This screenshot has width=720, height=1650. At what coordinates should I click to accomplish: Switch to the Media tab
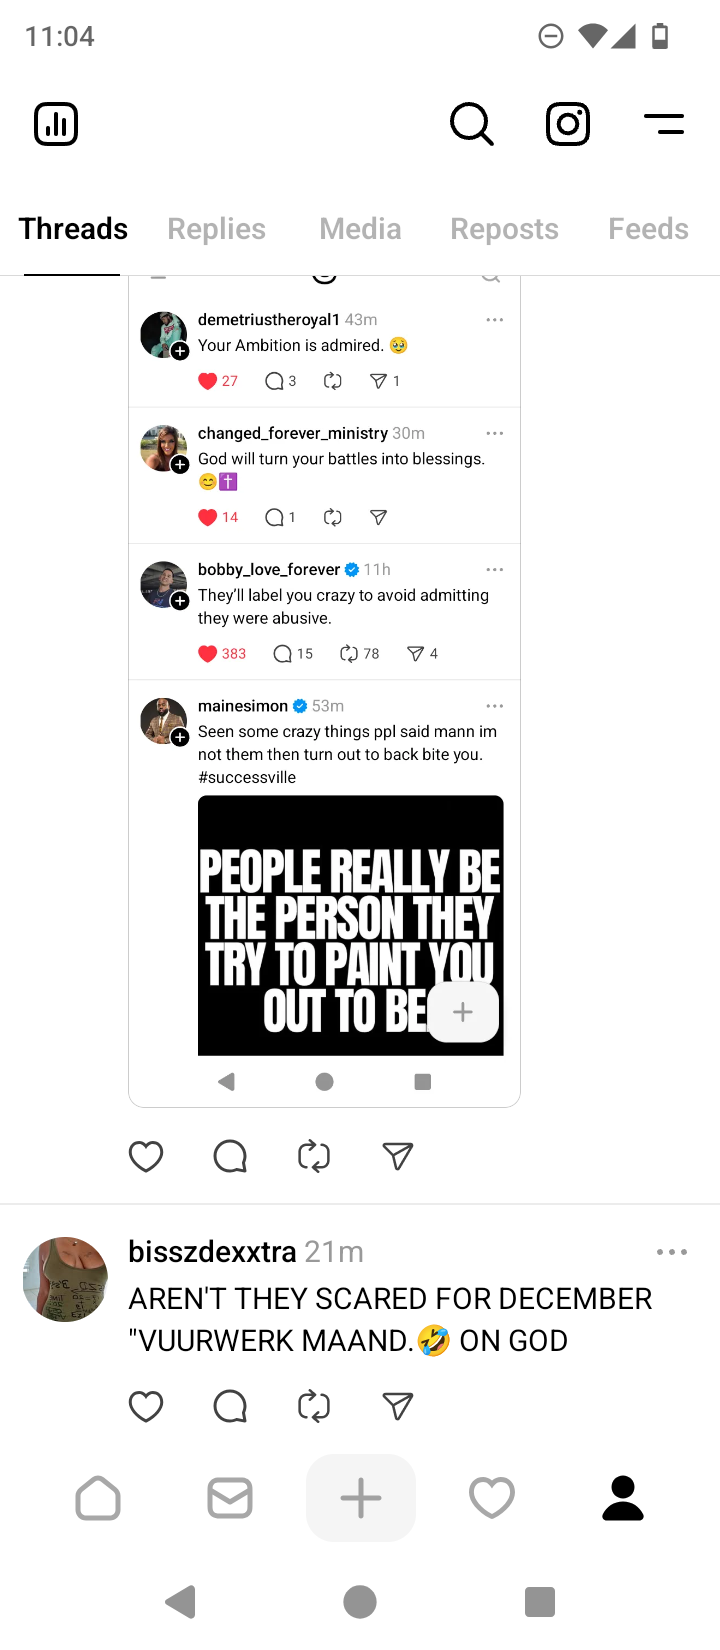[x=360, y=229]
